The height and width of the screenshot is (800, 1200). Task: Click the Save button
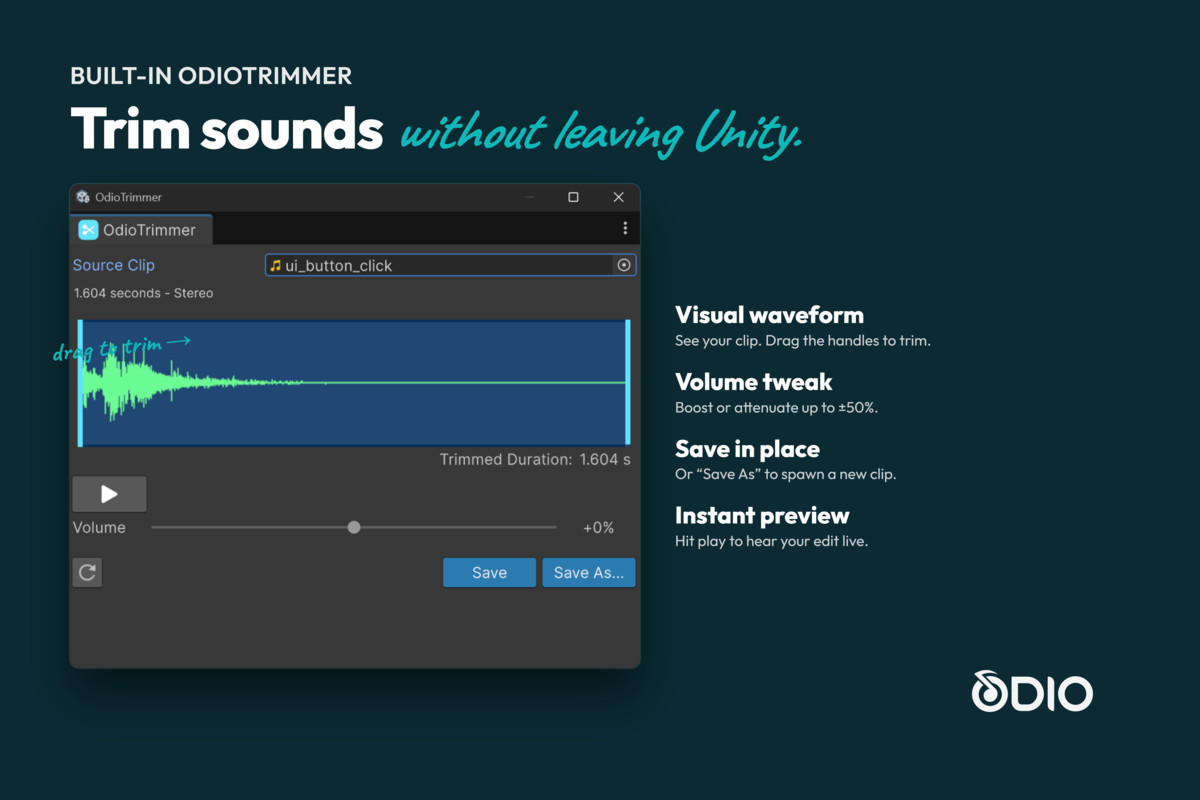[489, 572]
